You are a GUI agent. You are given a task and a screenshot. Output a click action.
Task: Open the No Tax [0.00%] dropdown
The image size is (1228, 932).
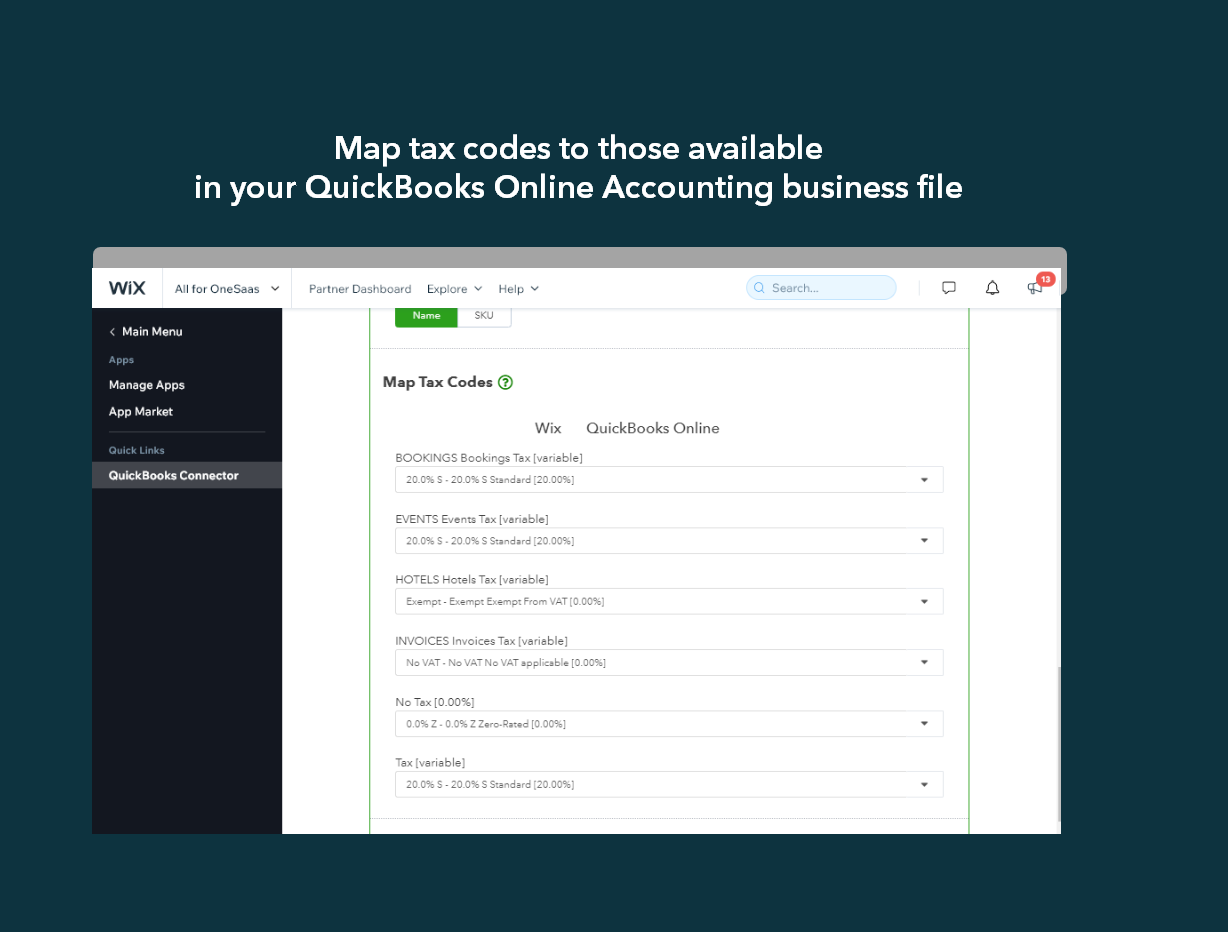pos(669,724)
